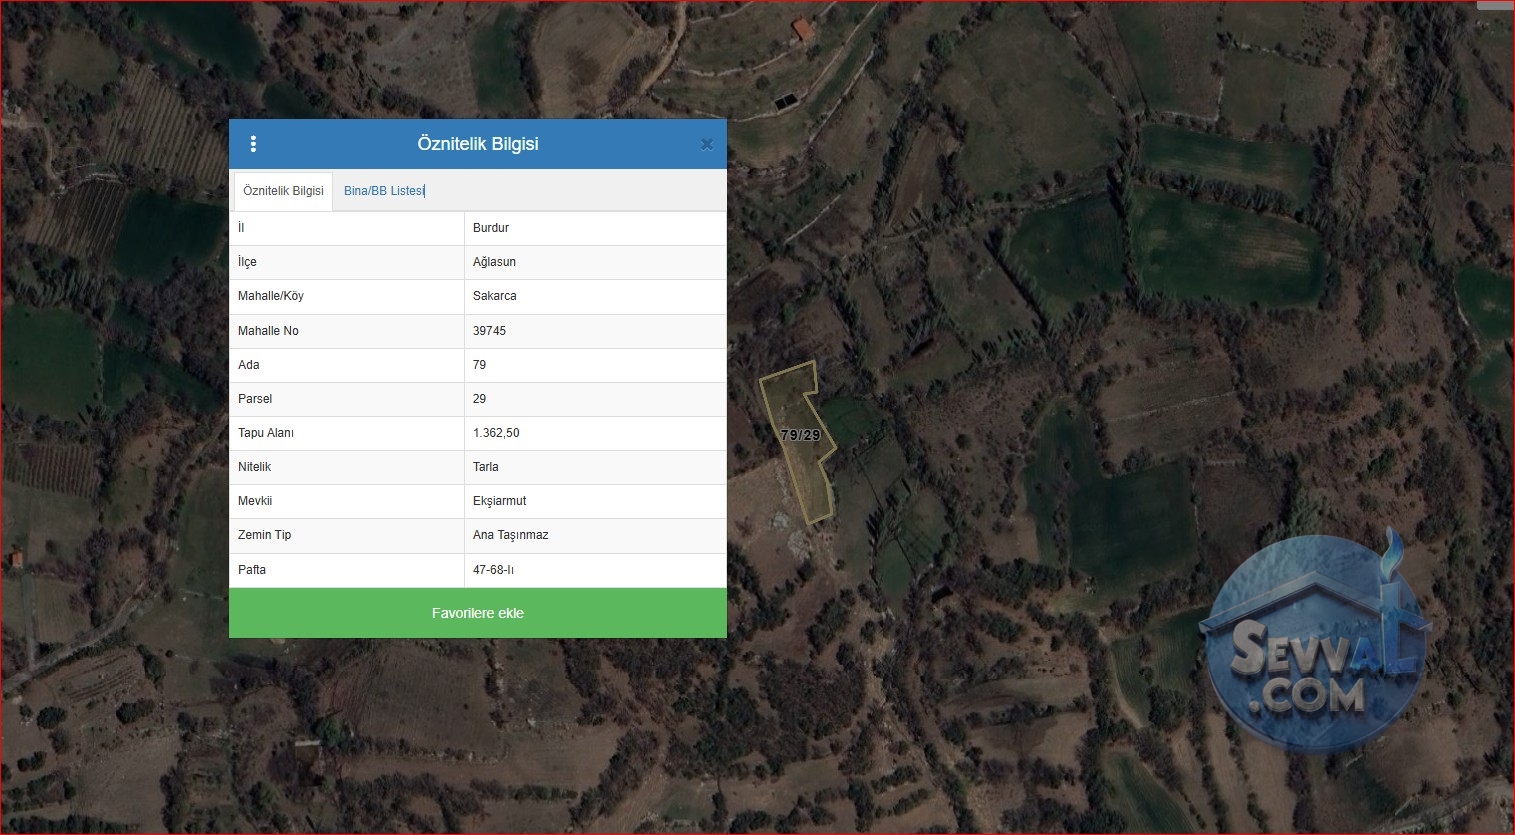Screen dimensions: 1515x835
Task: Click the Favorilere ekle button
Action: pos(478,613)
